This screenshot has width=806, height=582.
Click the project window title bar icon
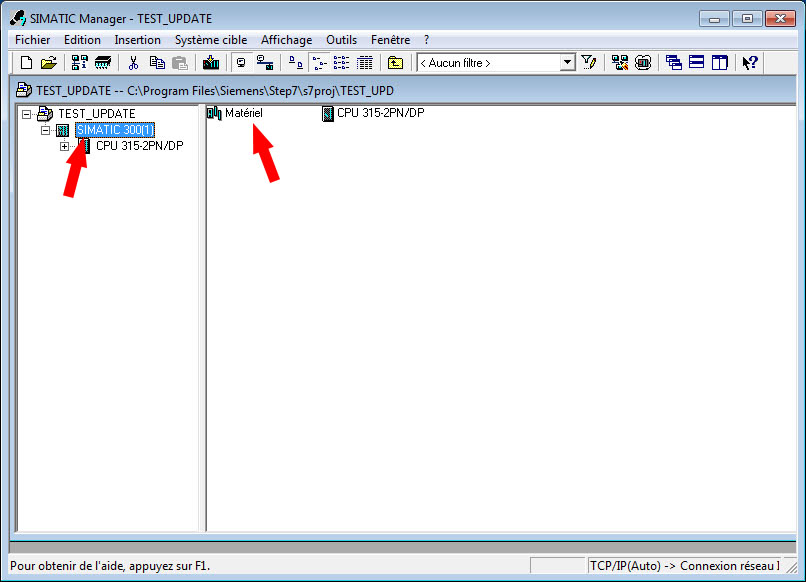pyautogui.click(x=24, y=90)
